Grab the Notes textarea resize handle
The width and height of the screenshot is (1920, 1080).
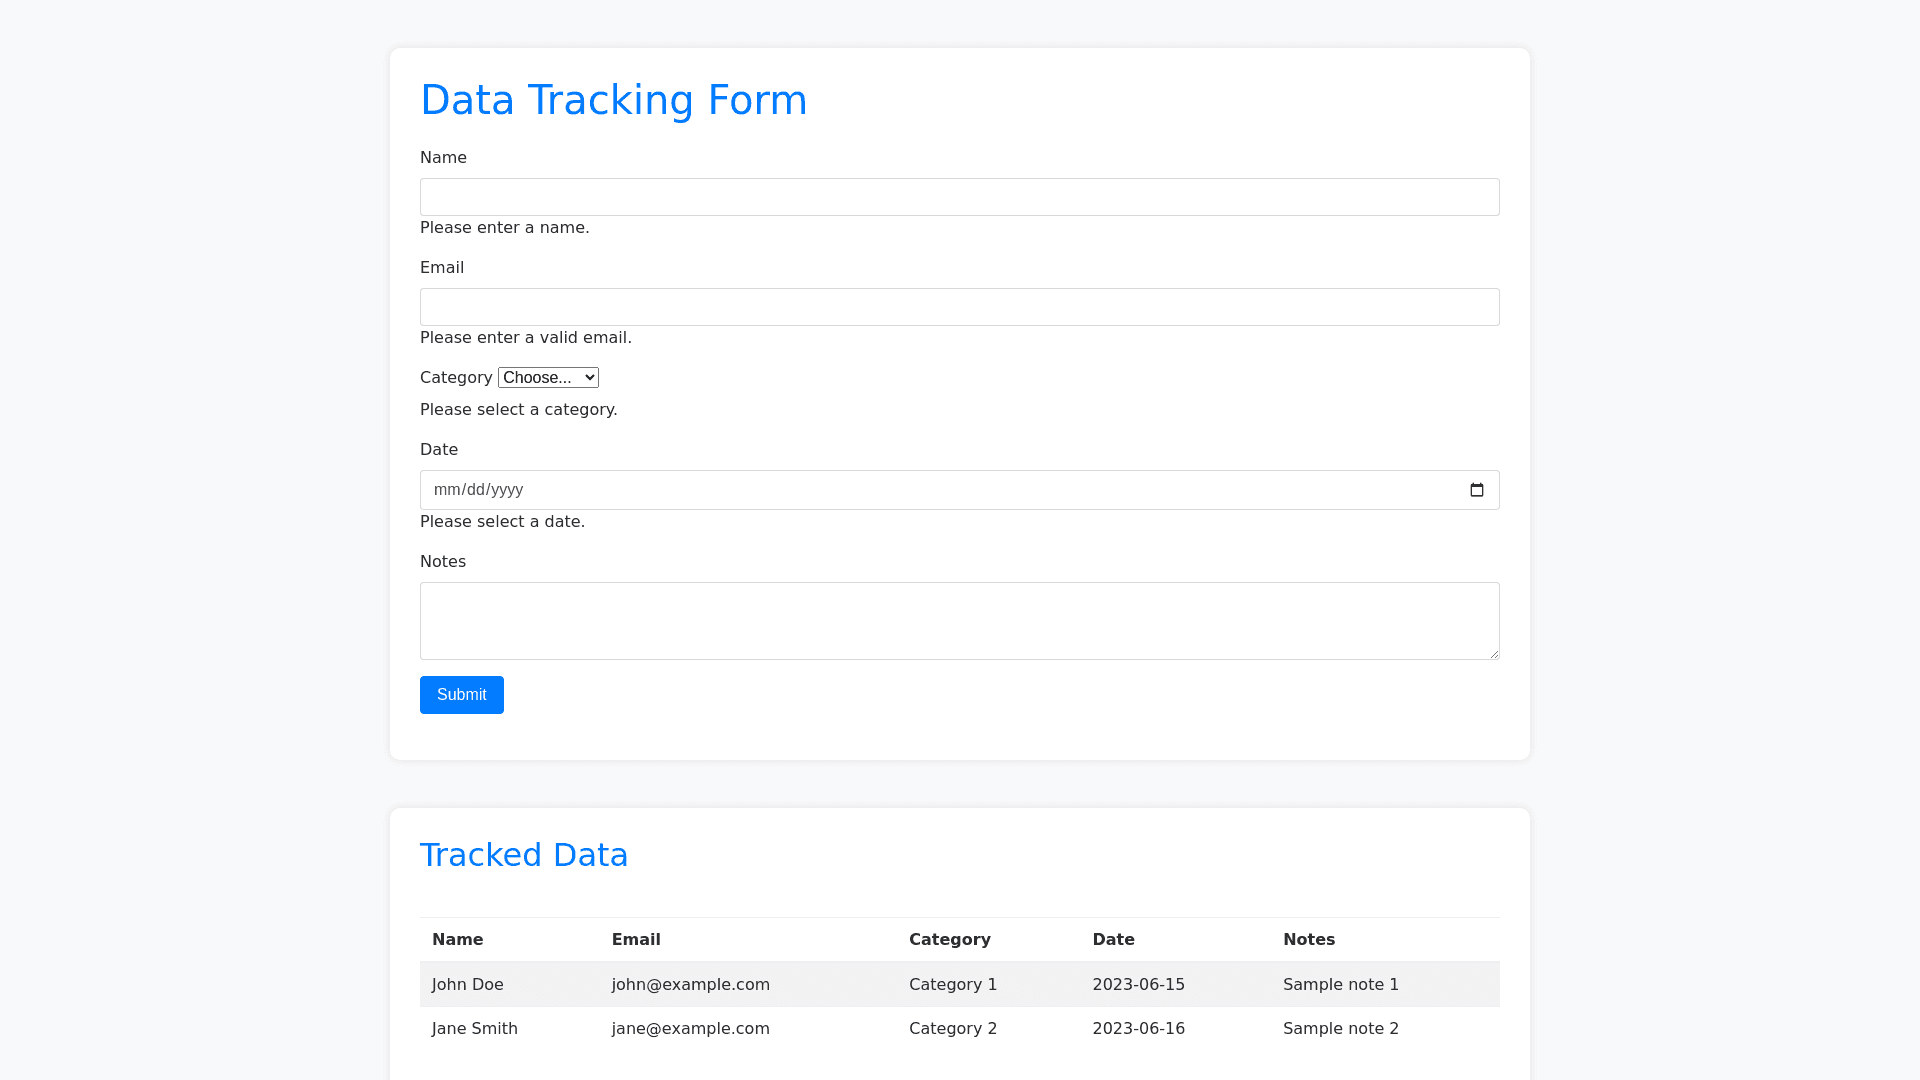[1494, 654]
